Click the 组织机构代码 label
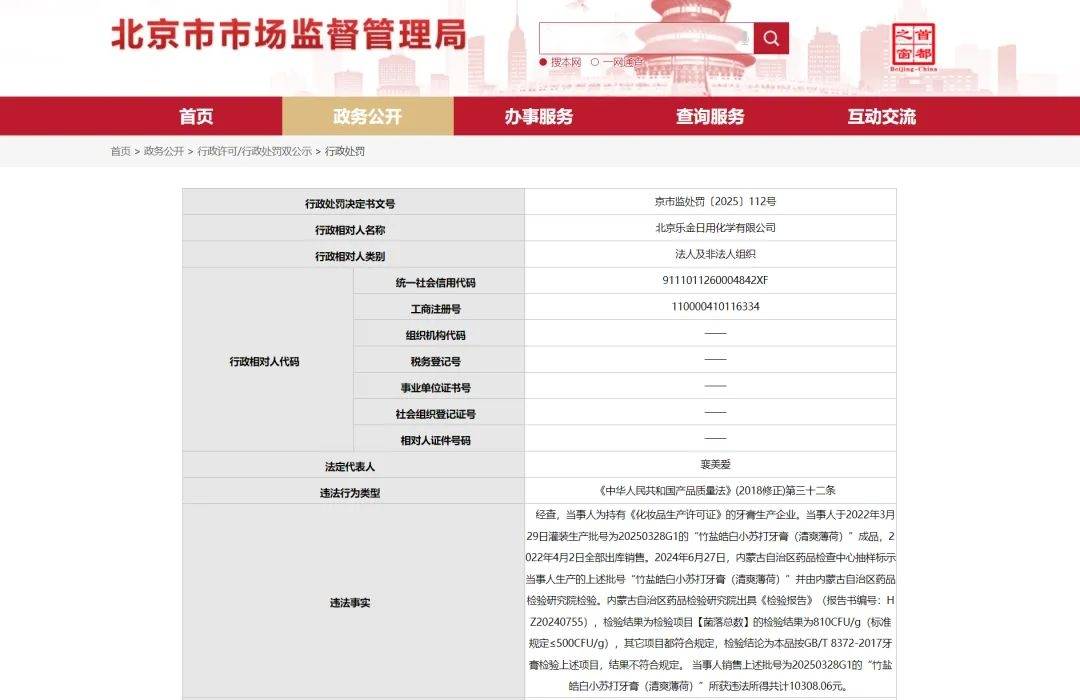1080x700 pixels. point(435,335)
